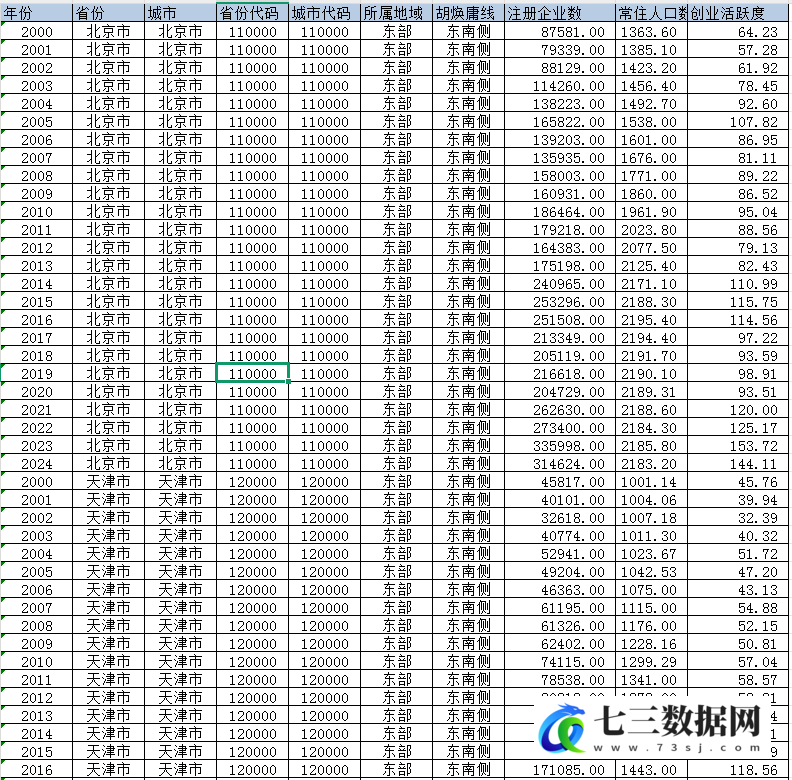Select the activity value 32.39
Screen dimensions: 792x780
(738, 518)
